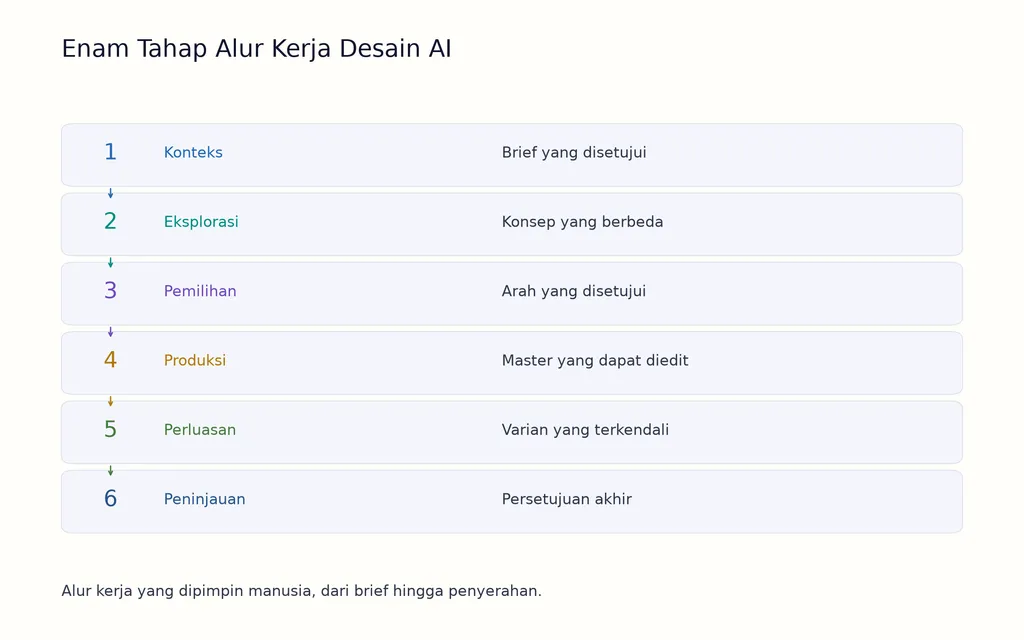Click "Arah yang disetujui" text
This screenshot has width=1024, height=640.
click(x=574, y=291)
